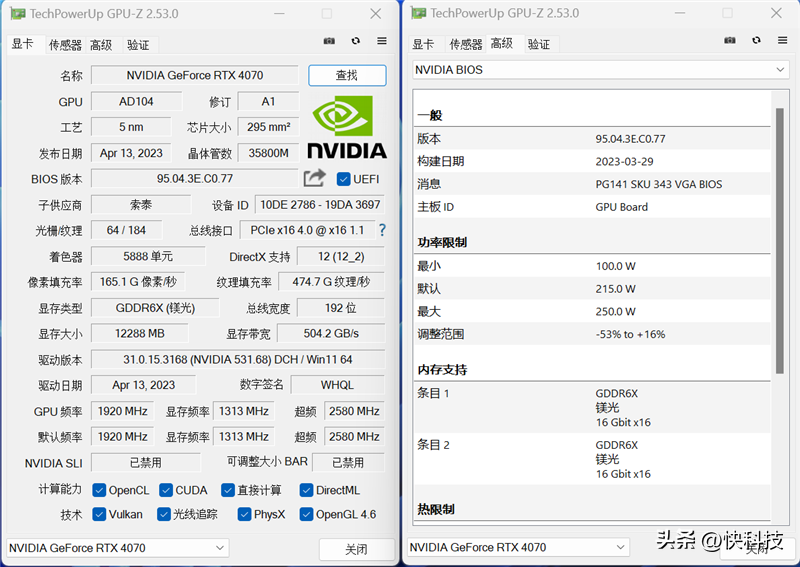This screenshot has height=567, width=800.
Task: Click the GPU-Z app icon in left title bar
Action: coord(18,14)
